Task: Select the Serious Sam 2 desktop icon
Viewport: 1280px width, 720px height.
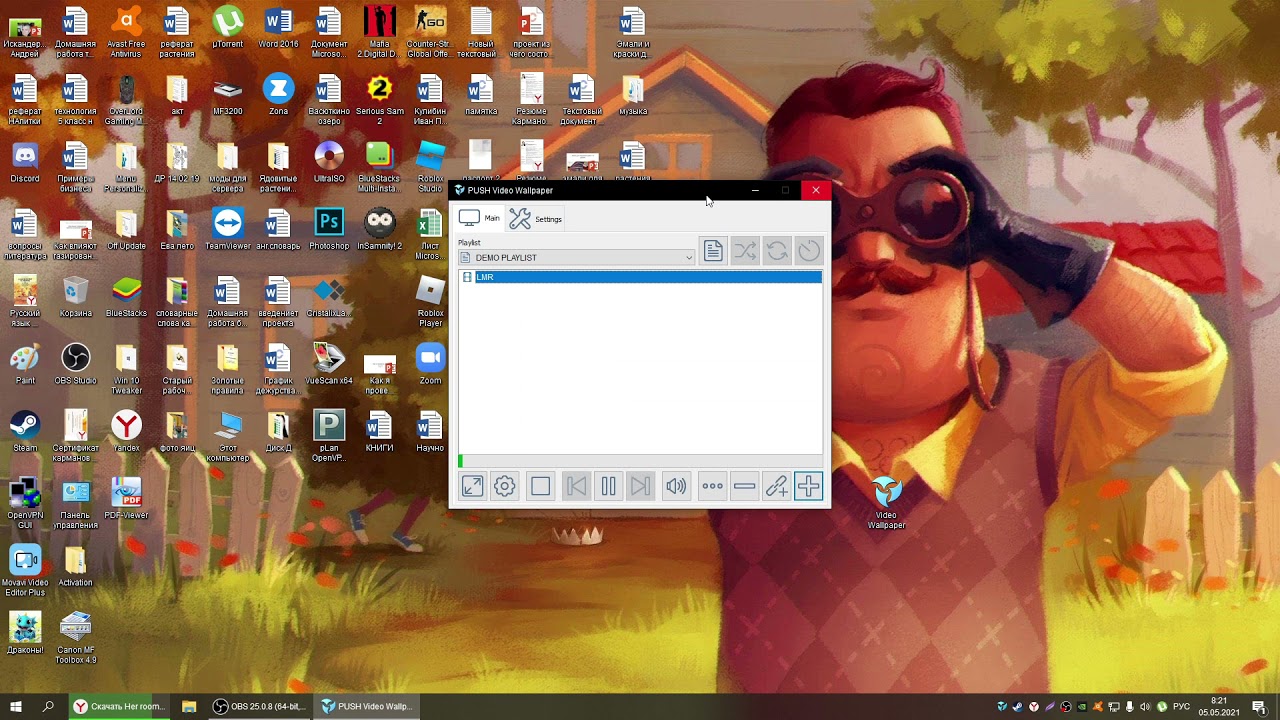Action: point(379,100)
